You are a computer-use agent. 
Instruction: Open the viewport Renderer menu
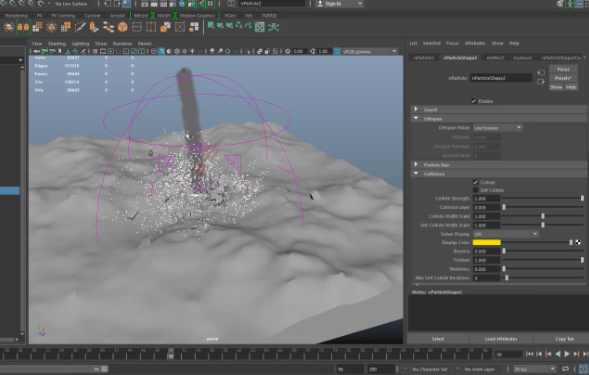(122, 44)
